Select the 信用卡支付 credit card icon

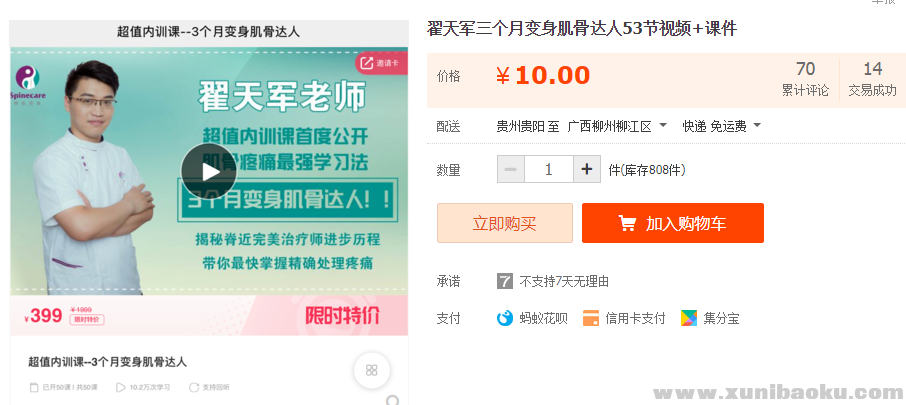[x=591, y=318]
